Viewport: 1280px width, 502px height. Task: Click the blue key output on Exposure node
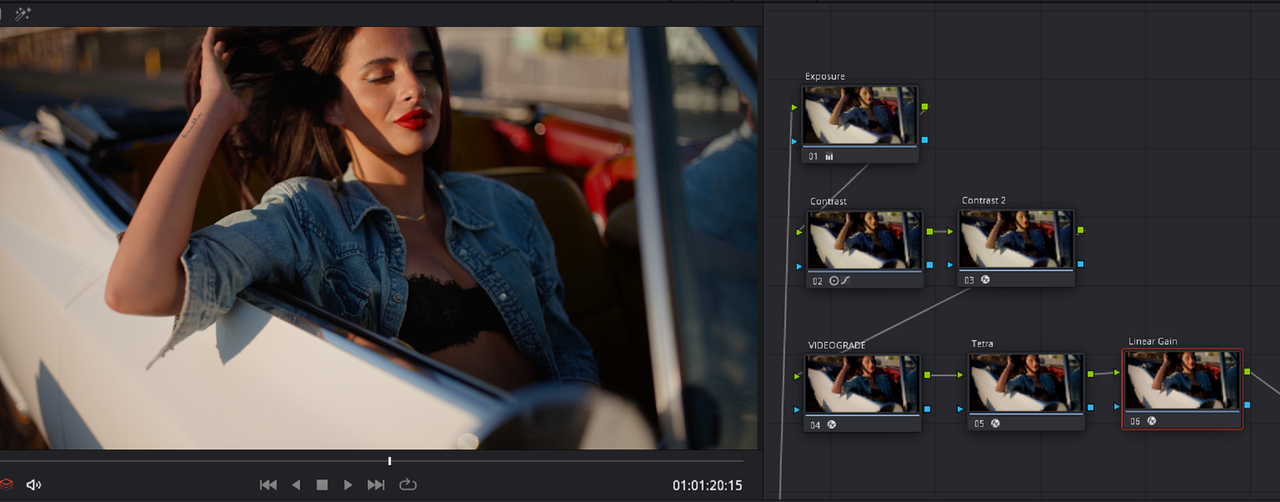point(925,140)
